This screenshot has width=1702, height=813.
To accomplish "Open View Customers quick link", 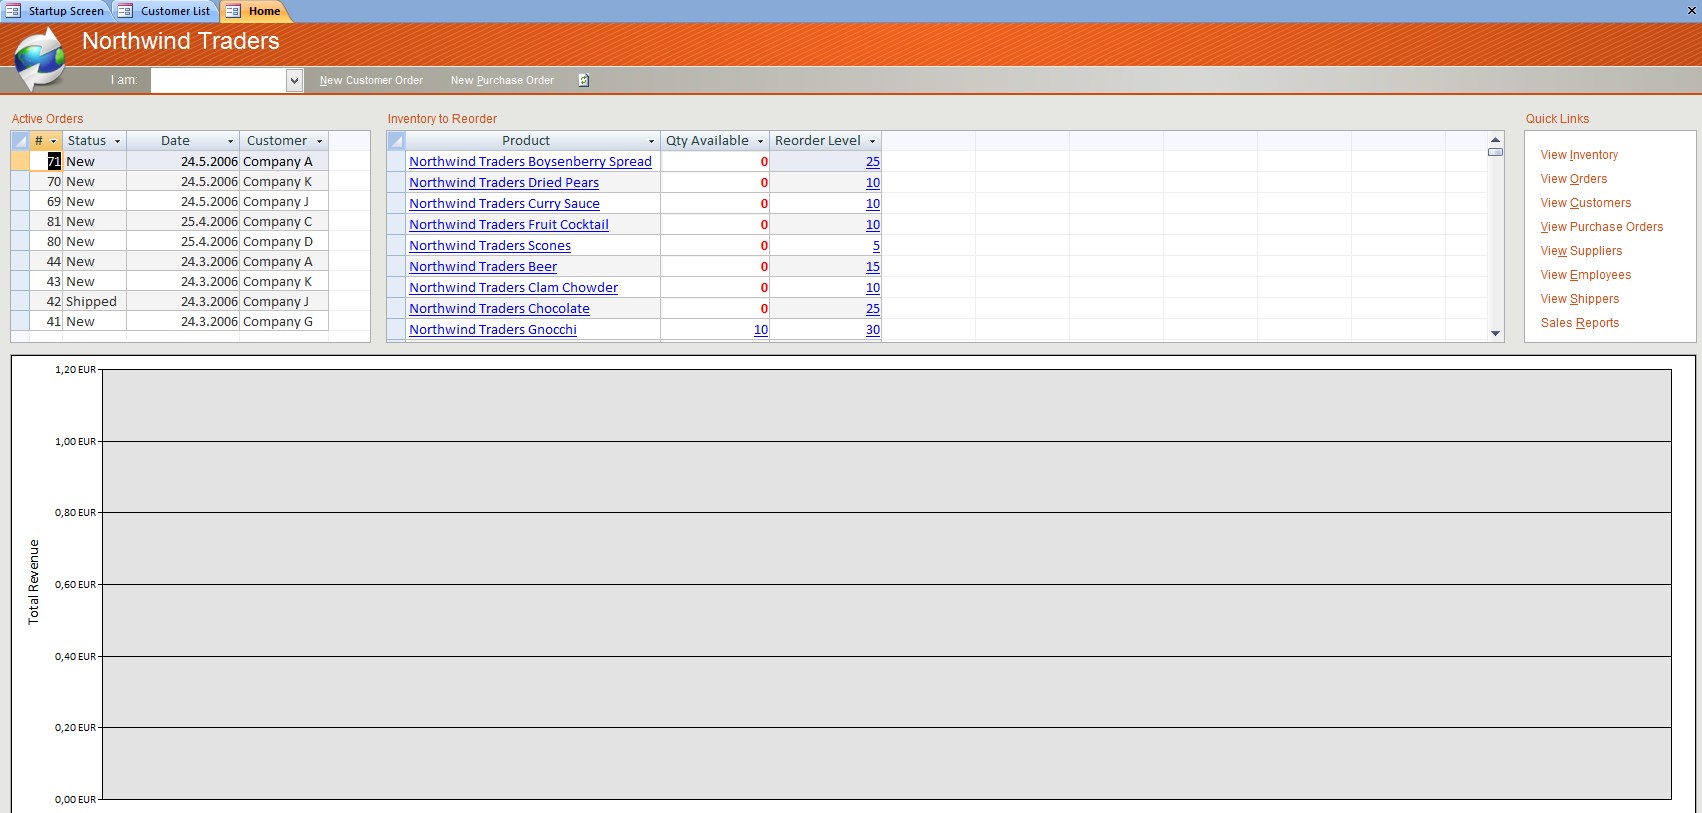I will (1586, 203).
